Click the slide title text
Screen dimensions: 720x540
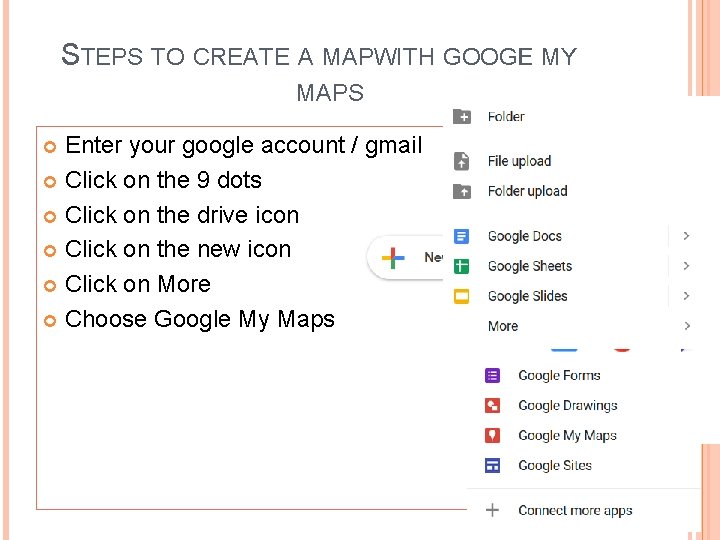click(319, 73)
